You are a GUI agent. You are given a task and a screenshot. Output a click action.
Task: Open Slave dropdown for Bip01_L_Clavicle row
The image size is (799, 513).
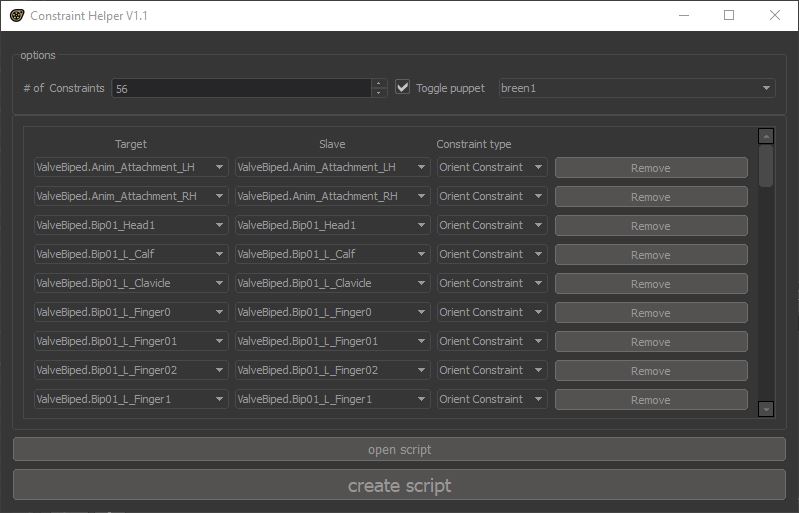pyautogui.click(x=332, y=283)
